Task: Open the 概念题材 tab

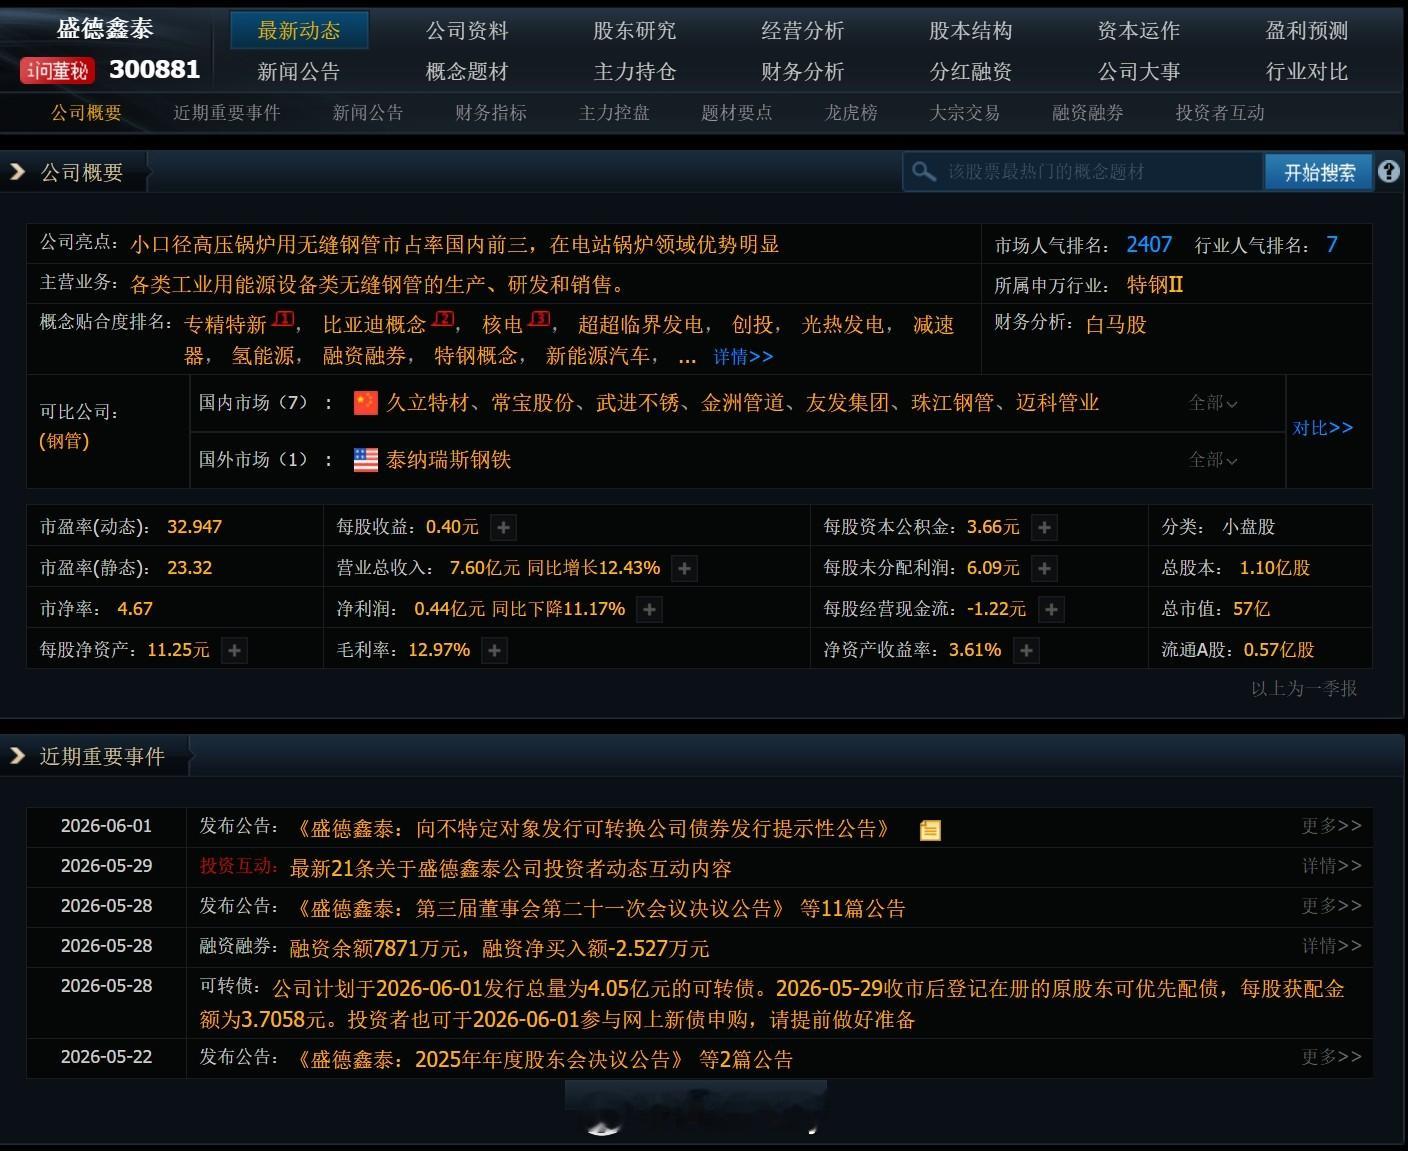Action: 467,72
